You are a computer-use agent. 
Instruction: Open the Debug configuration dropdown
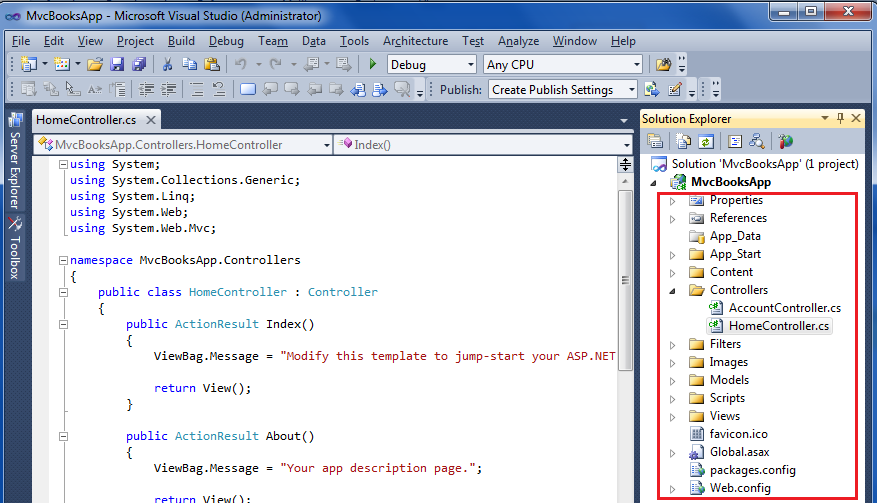471,64
